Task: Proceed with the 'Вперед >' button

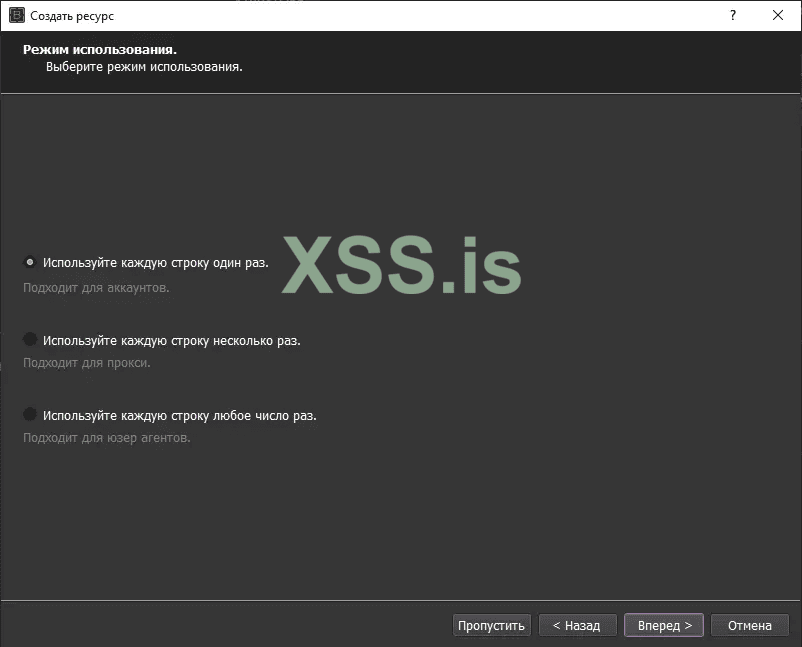Action: click(x=664, y=626)
